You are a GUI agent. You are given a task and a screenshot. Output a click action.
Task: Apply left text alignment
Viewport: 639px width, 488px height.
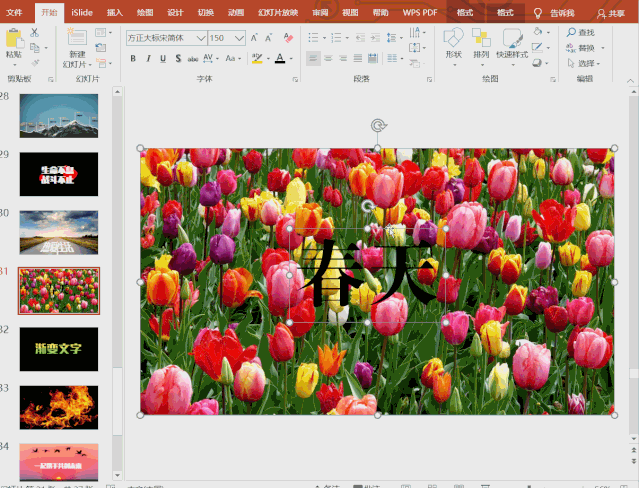(x=313, y=59)
